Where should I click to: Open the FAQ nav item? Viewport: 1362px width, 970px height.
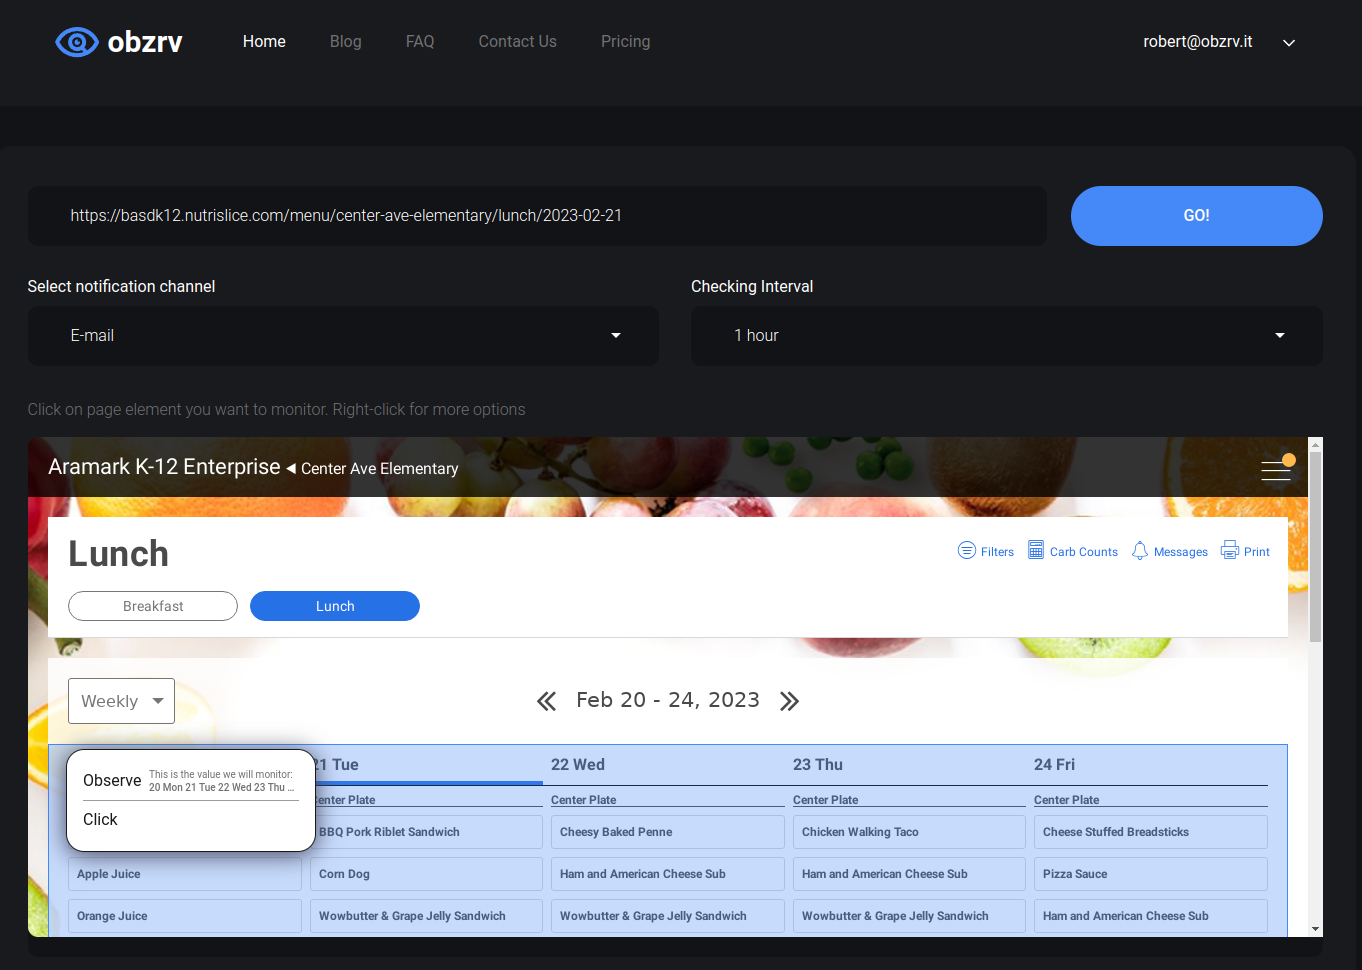tap(420, 41)
